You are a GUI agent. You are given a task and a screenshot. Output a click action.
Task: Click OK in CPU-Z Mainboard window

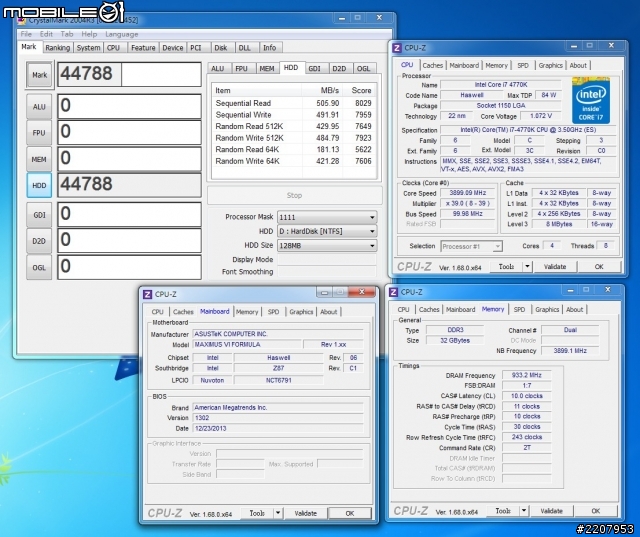click(350, 513)
